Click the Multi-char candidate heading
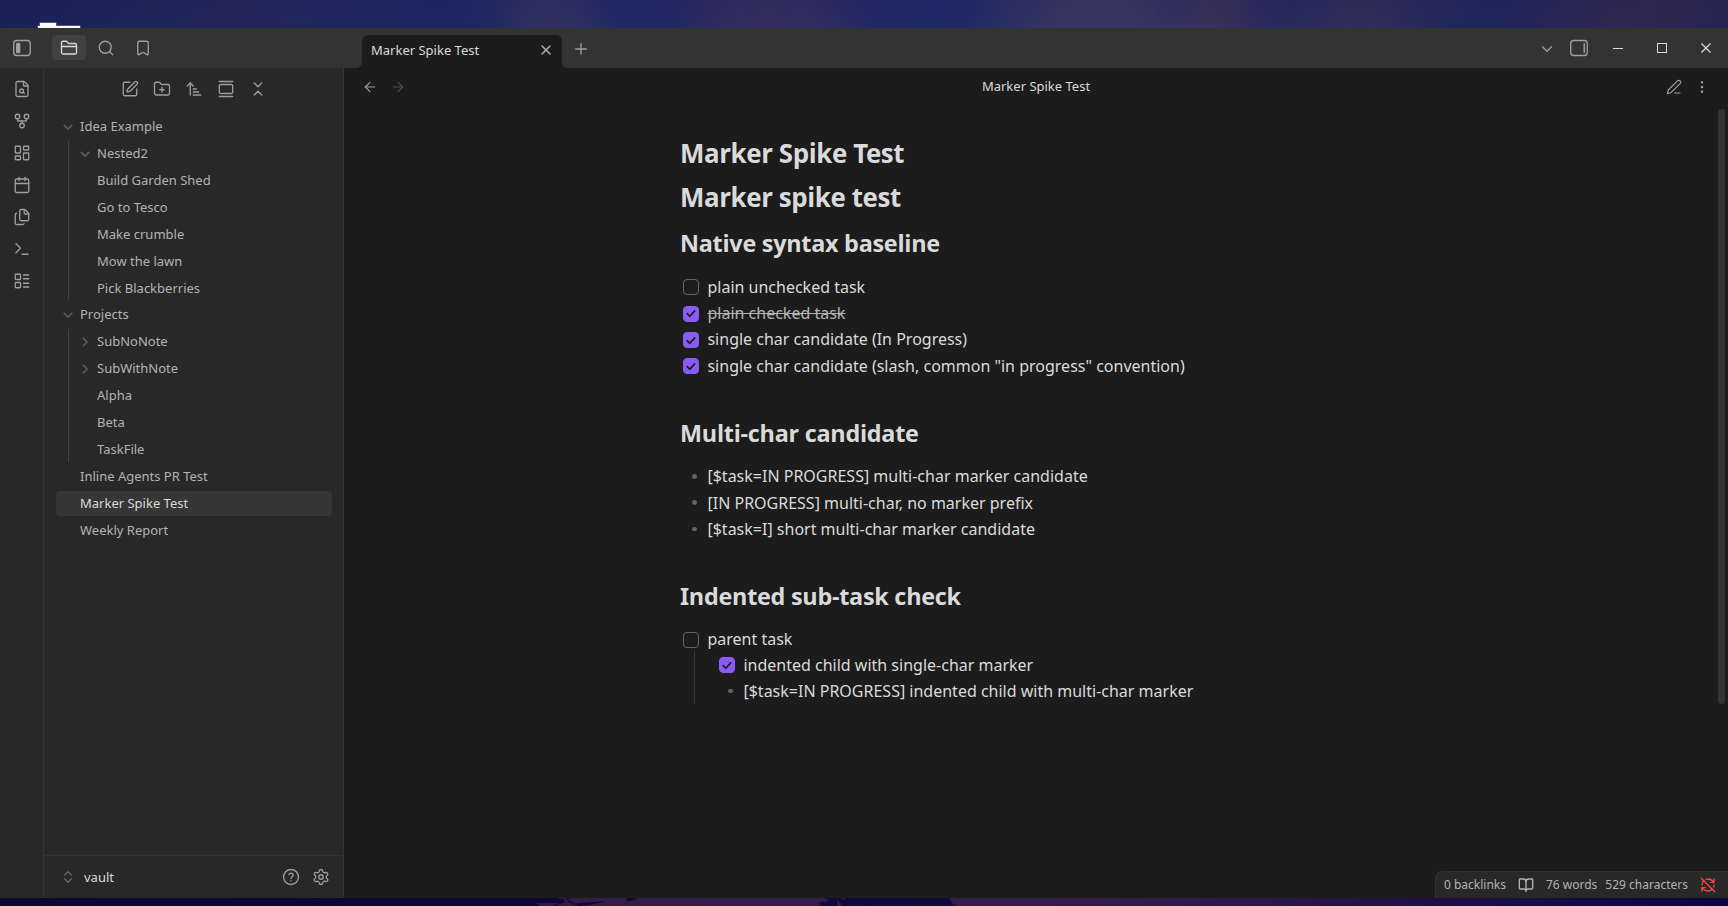1728x906 pixels. [799, 433]
